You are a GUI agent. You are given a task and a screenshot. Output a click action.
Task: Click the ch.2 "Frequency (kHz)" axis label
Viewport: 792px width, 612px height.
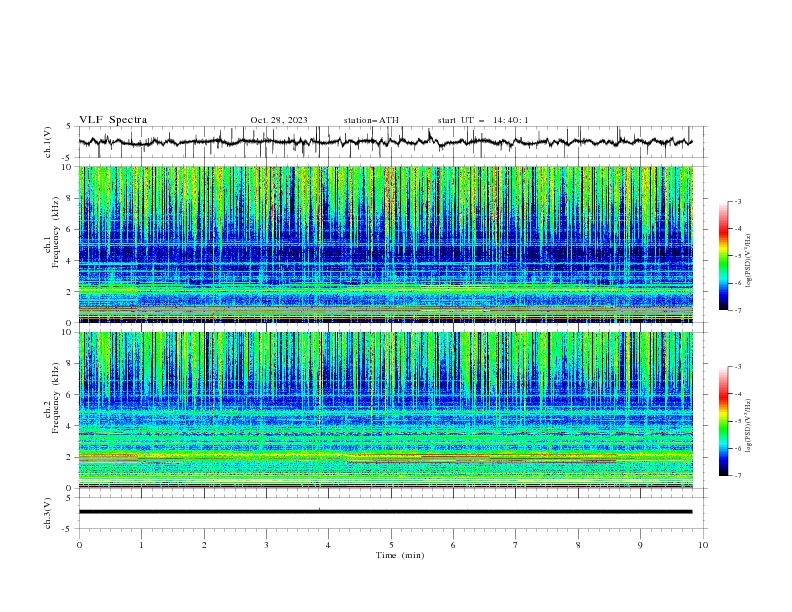point(56,397)
